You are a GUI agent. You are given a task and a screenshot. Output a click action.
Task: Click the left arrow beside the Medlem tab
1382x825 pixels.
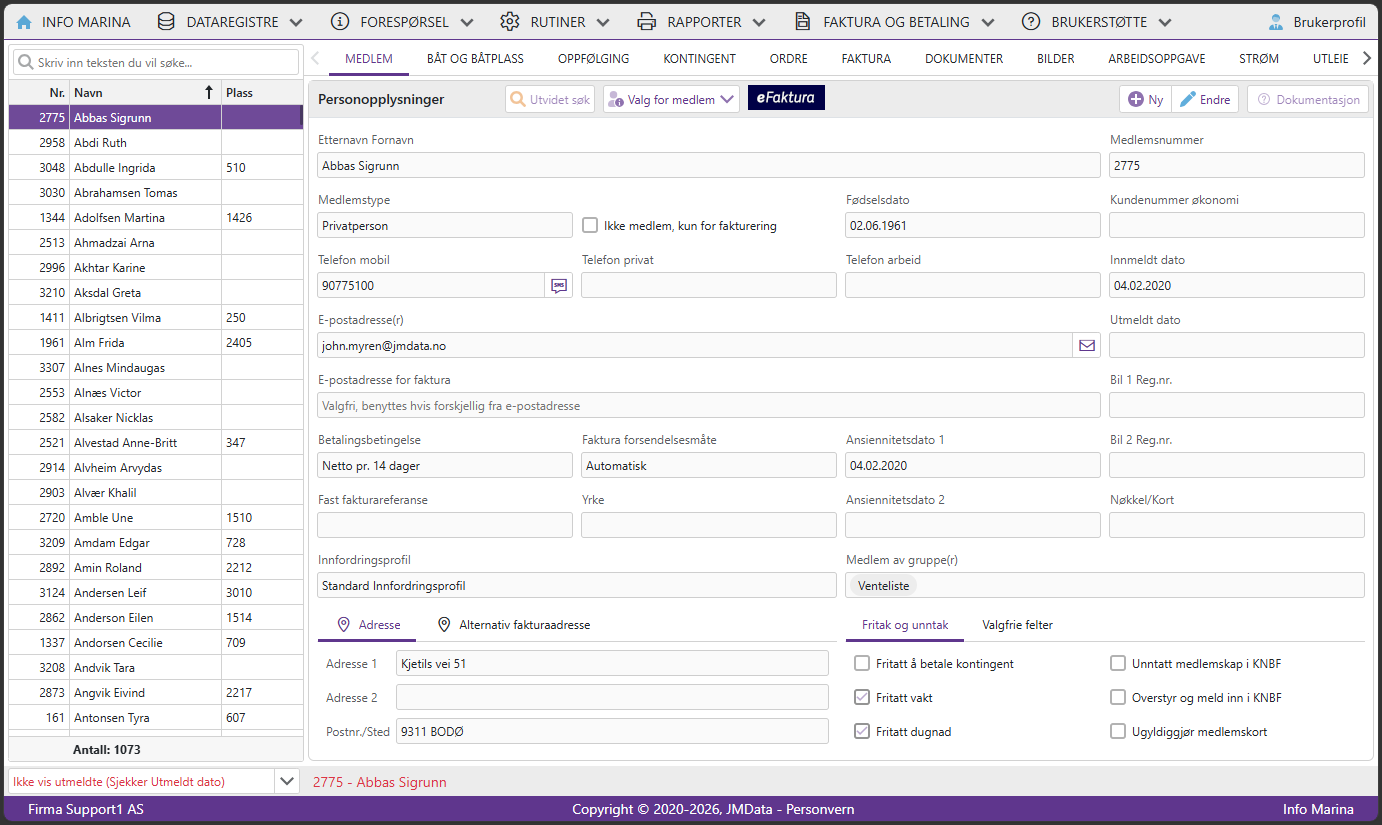[316, 58]
